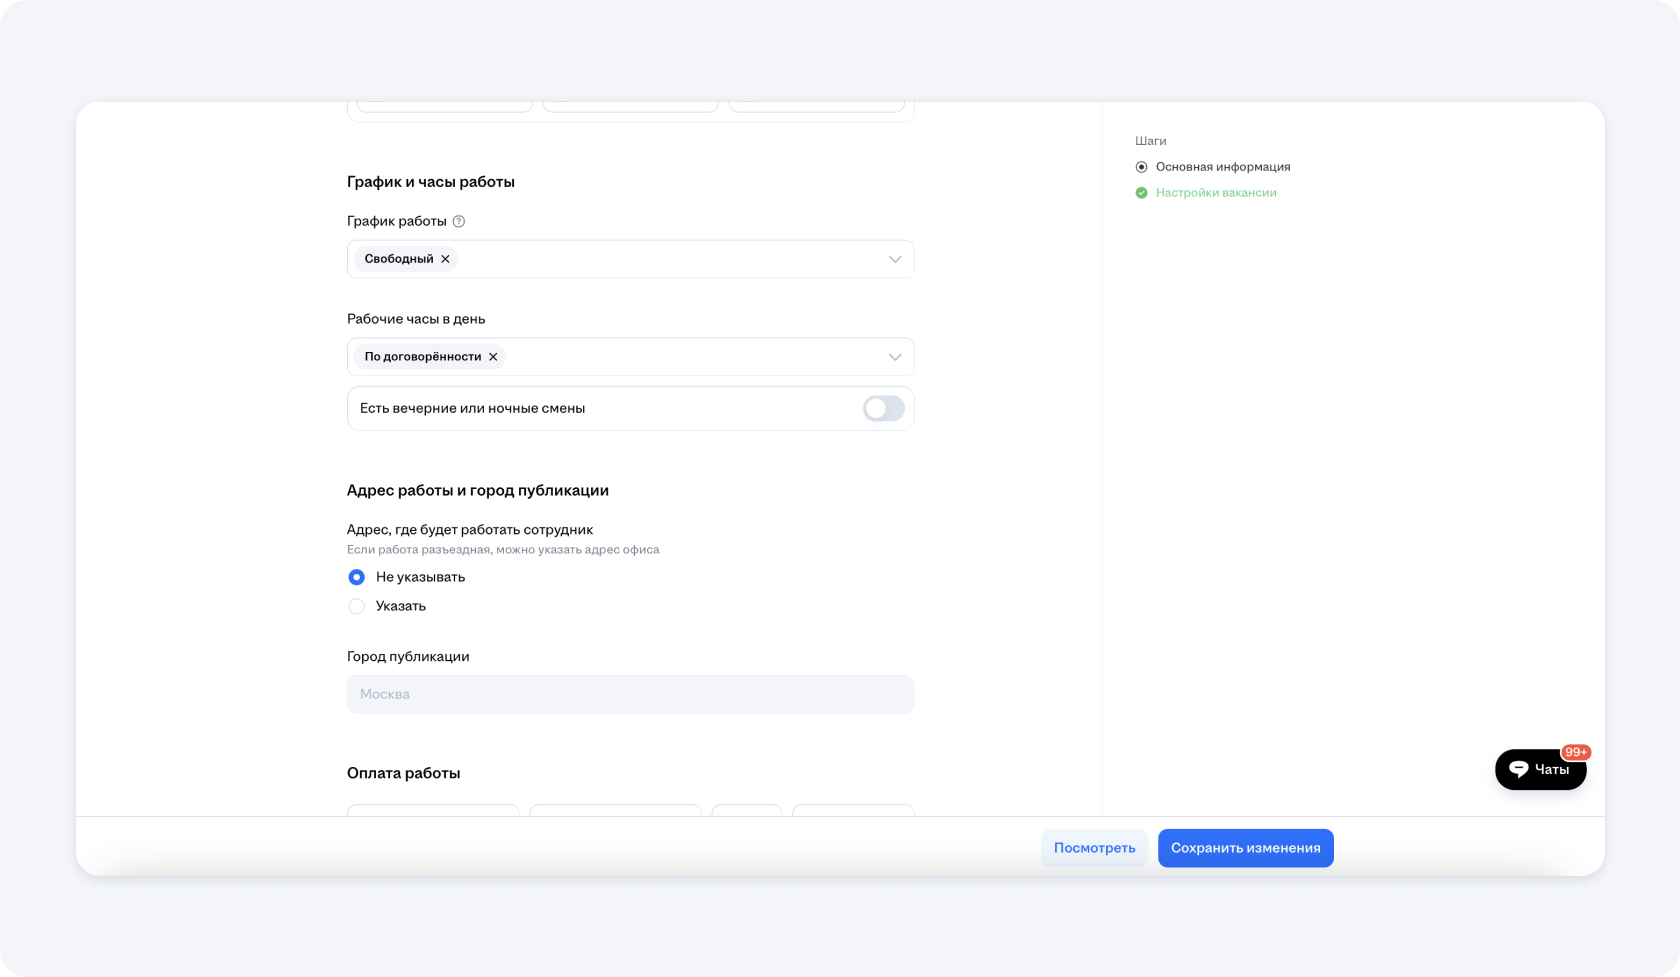The image size is (1680, 977).
Task: Go to the Основная информация step
Action: [1222, 167]
